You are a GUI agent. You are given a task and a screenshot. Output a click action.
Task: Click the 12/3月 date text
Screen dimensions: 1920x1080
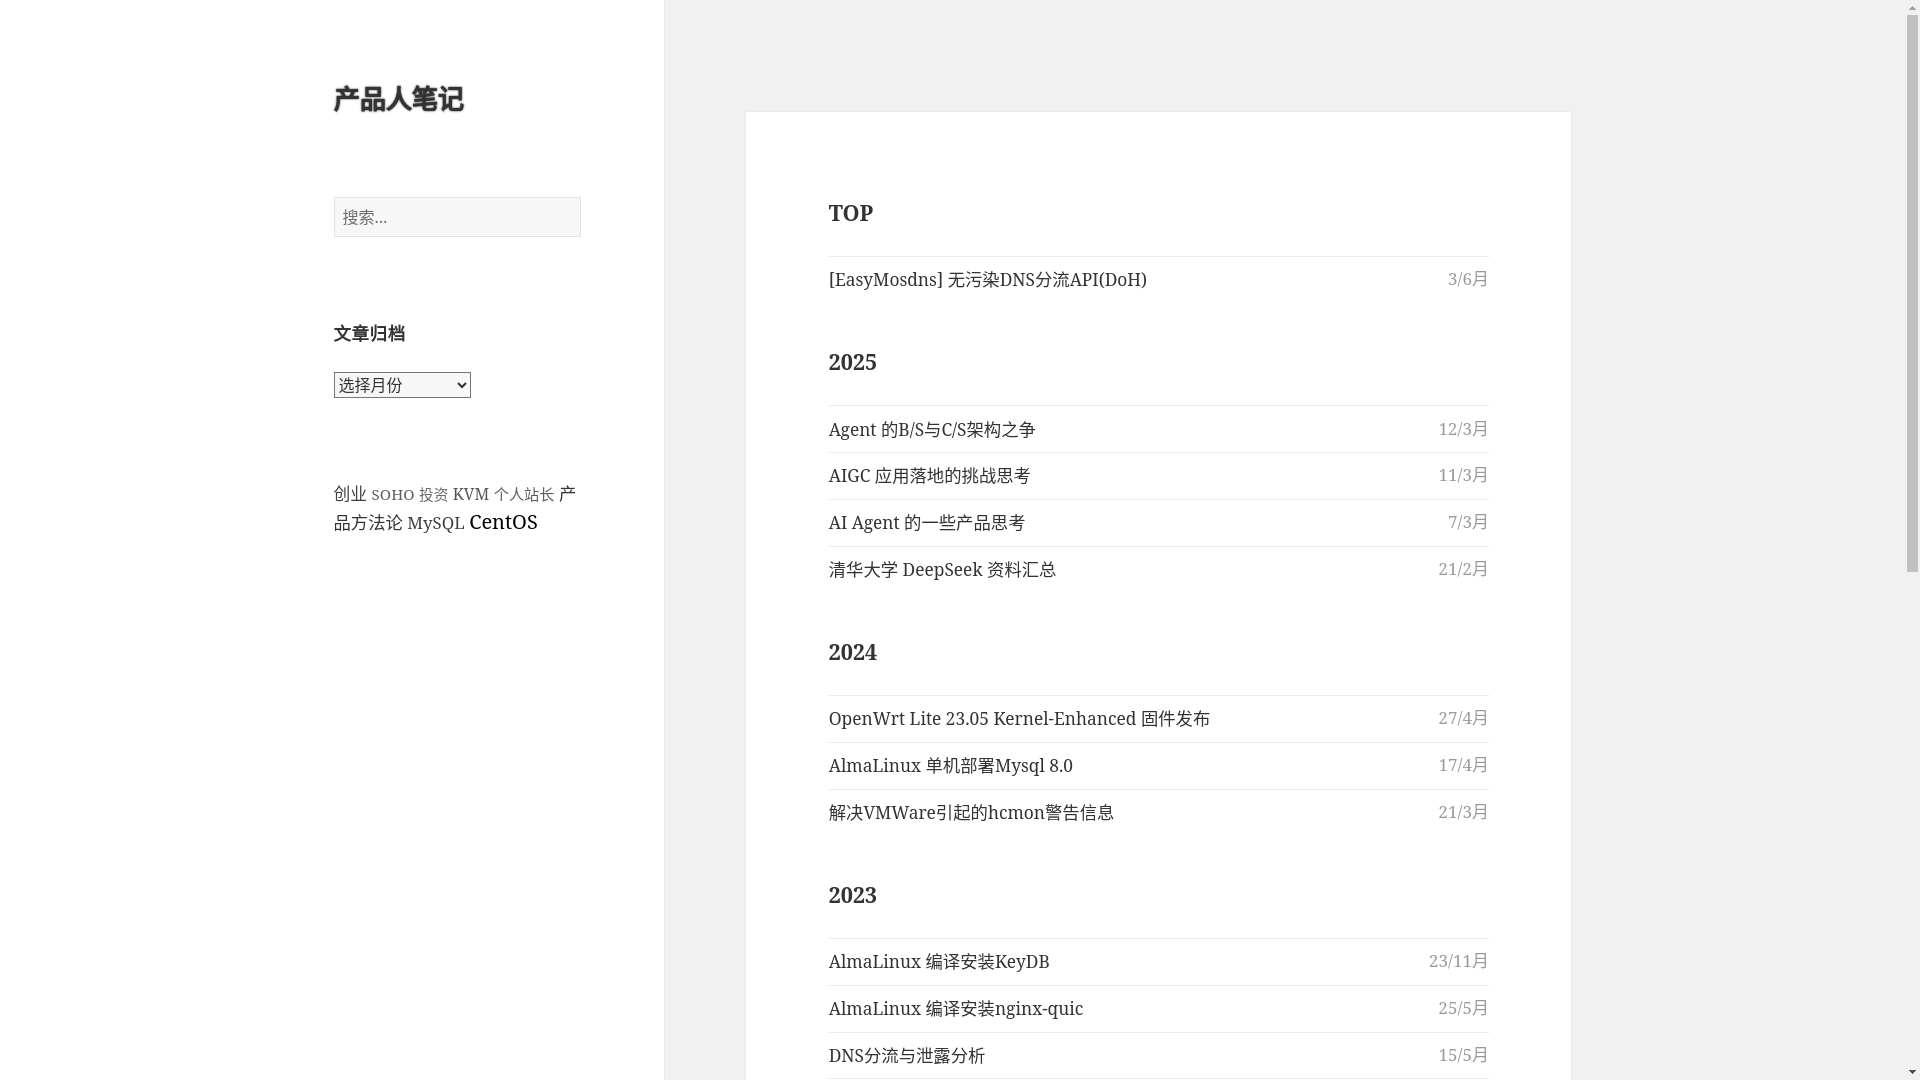1463,429
